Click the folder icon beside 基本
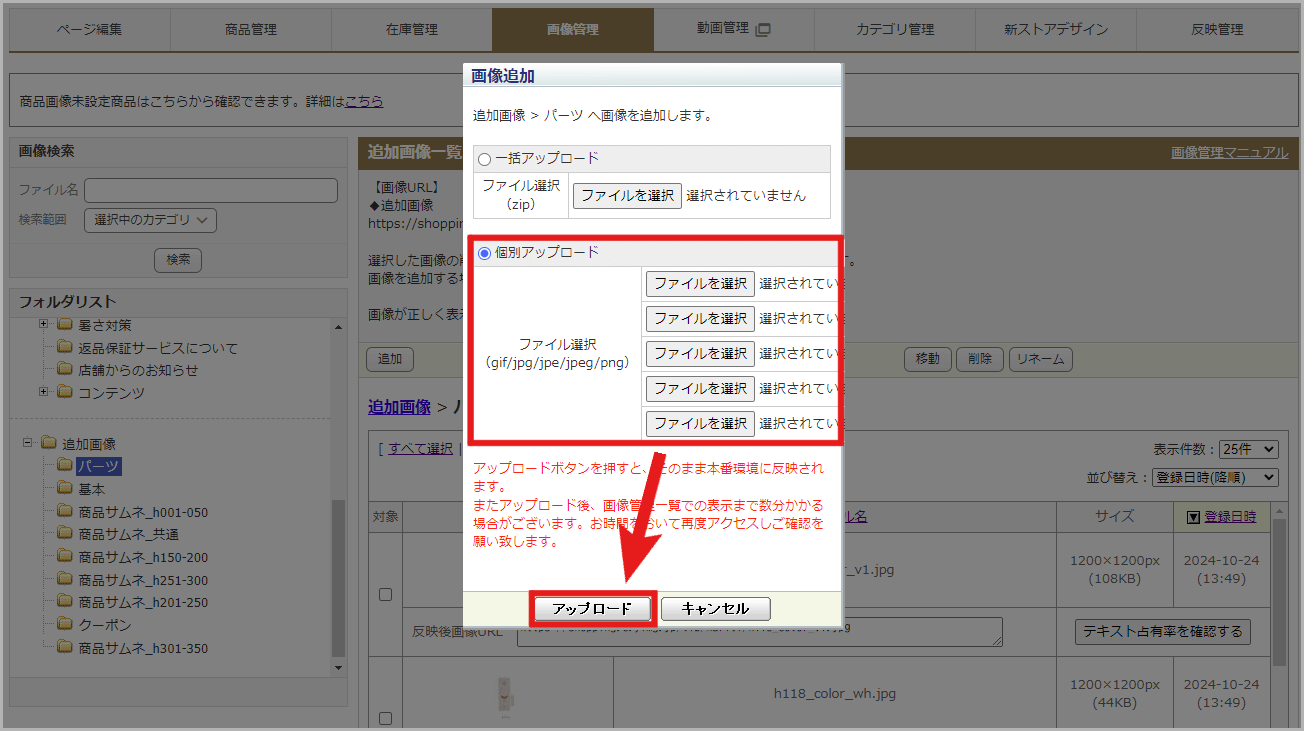 (65, 488)
